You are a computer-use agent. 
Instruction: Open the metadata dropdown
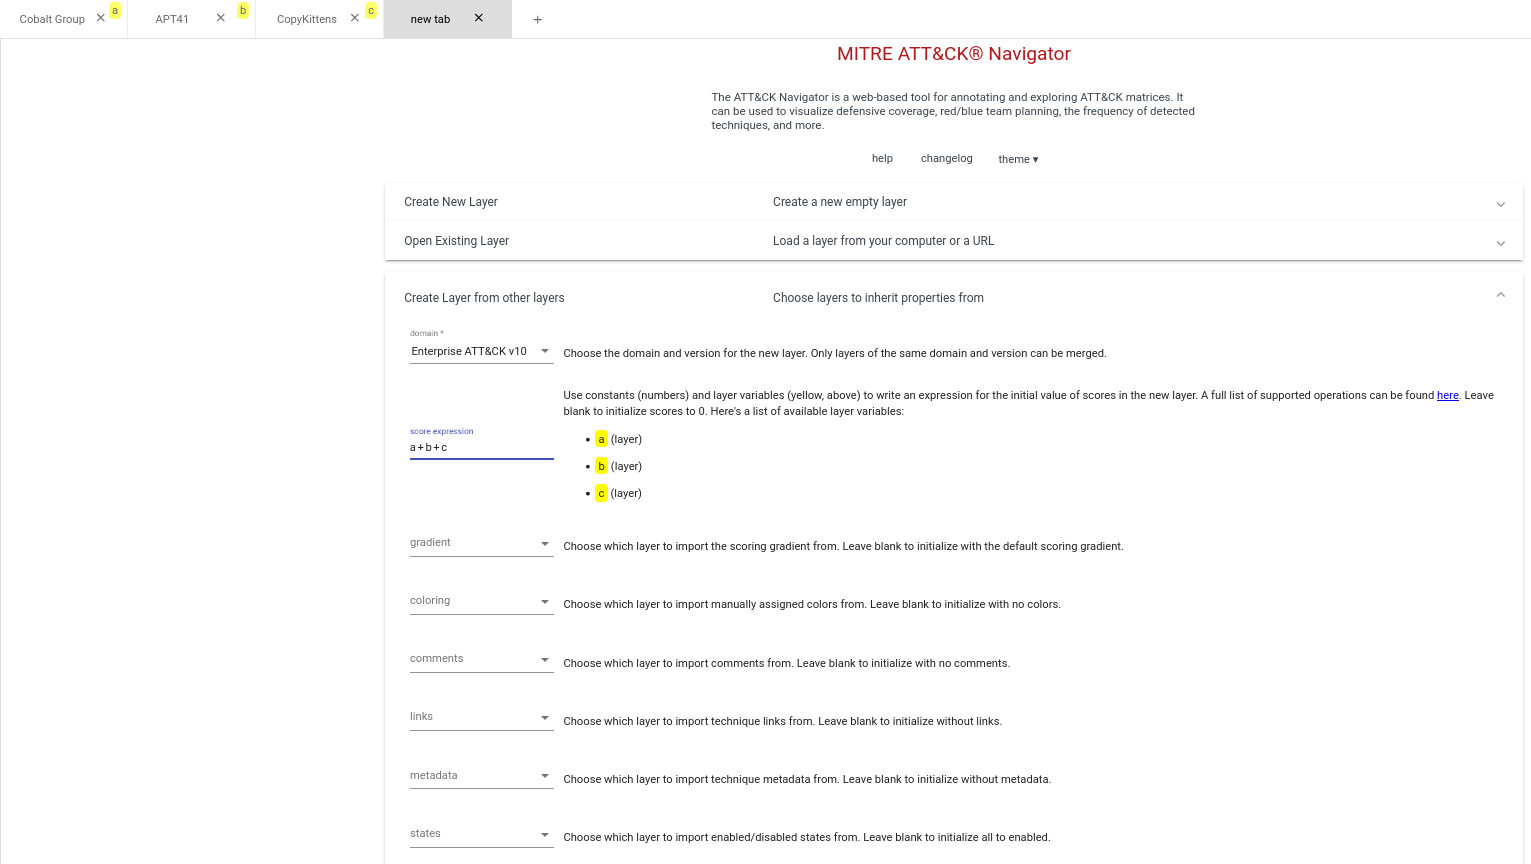point(481,776)
